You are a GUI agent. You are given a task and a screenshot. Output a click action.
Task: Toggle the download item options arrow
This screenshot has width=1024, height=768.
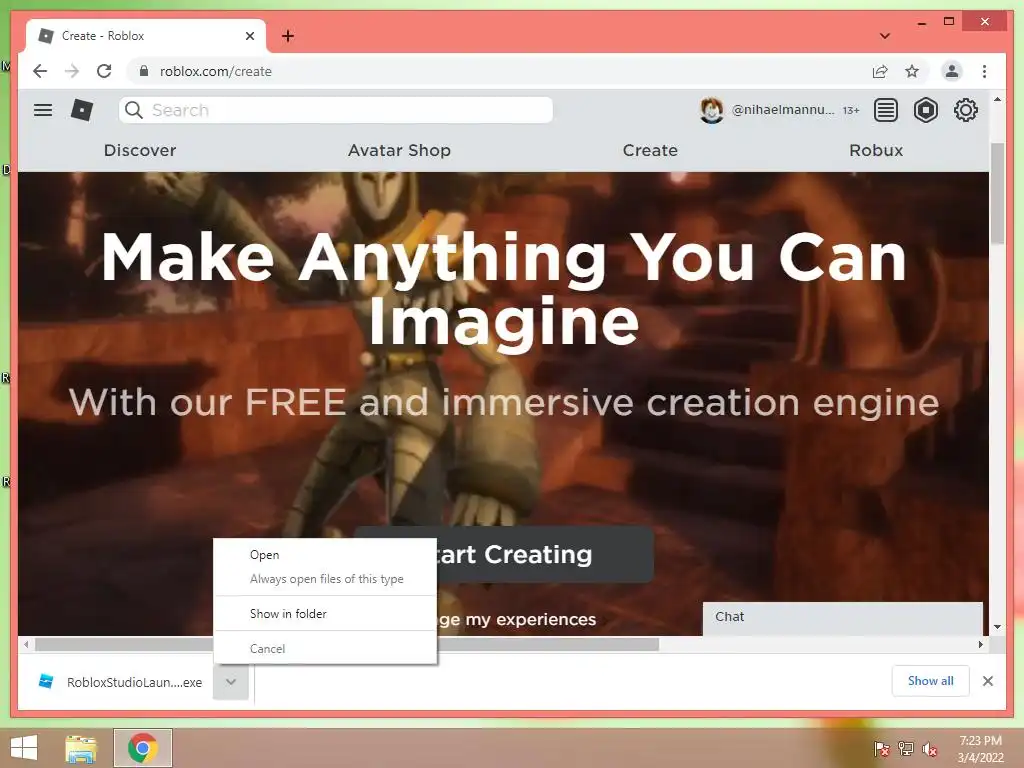[x=231, y=682]
